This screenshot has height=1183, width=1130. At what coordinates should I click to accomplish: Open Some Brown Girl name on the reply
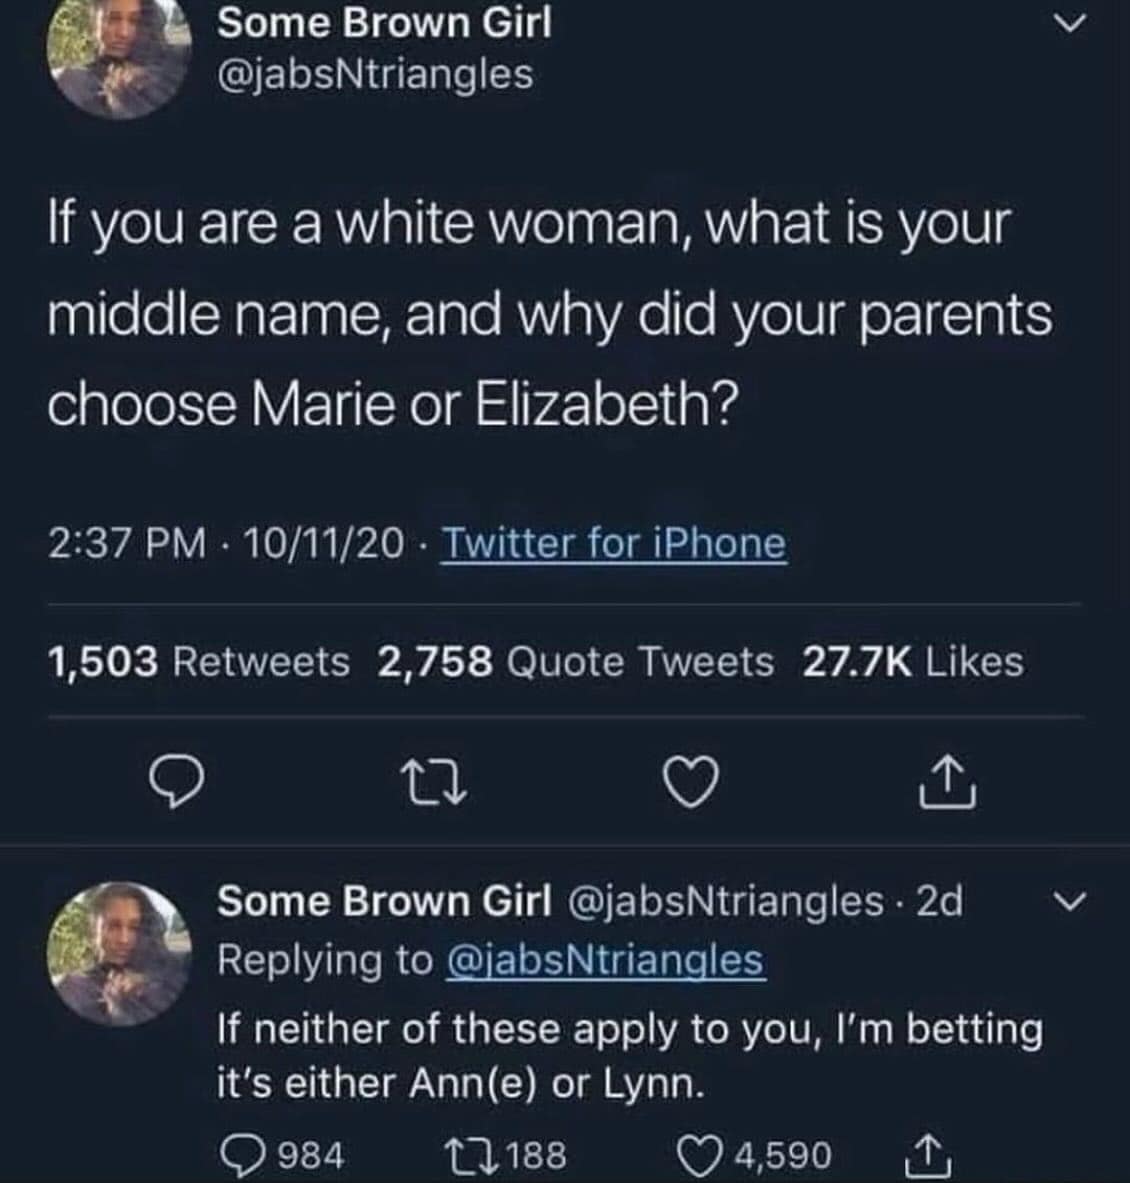[x=384, y=901]
